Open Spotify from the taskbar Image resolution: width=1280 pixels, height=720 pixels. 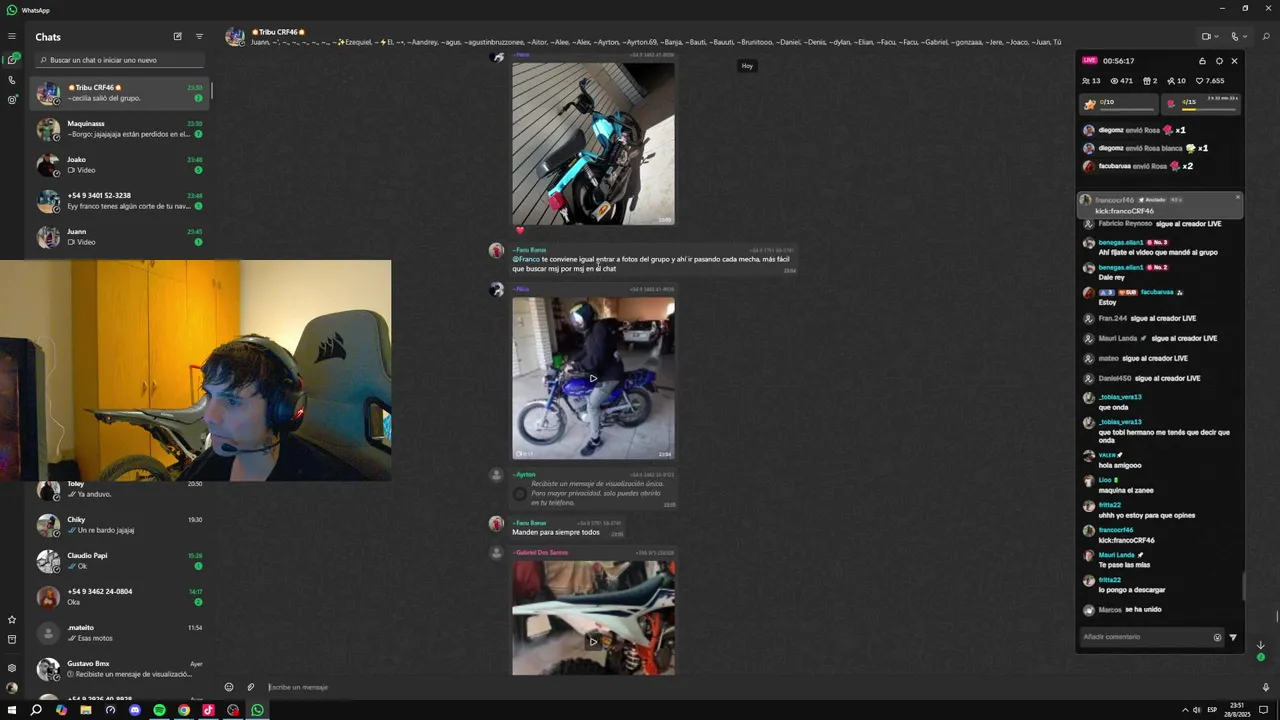159,710
